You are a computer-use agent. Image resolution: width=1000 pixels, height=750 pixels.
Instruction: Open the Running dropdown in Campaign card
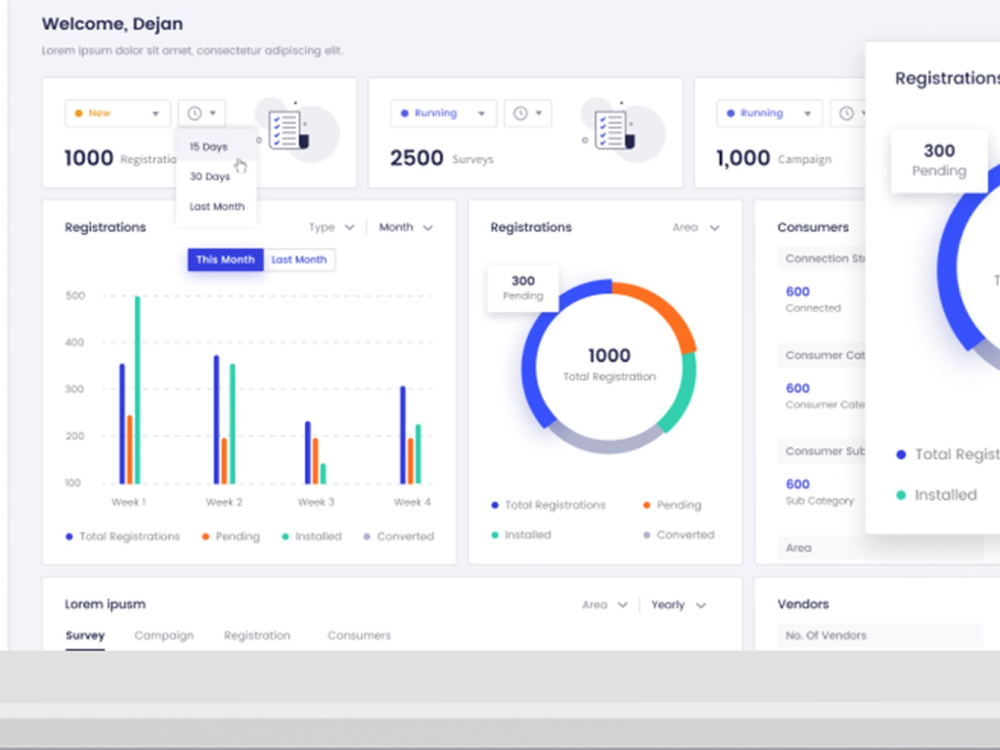(x=769, y=114)
